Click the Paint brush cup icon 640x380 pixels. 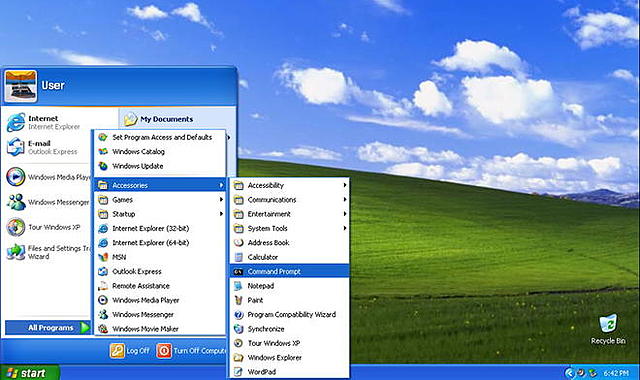238,300
